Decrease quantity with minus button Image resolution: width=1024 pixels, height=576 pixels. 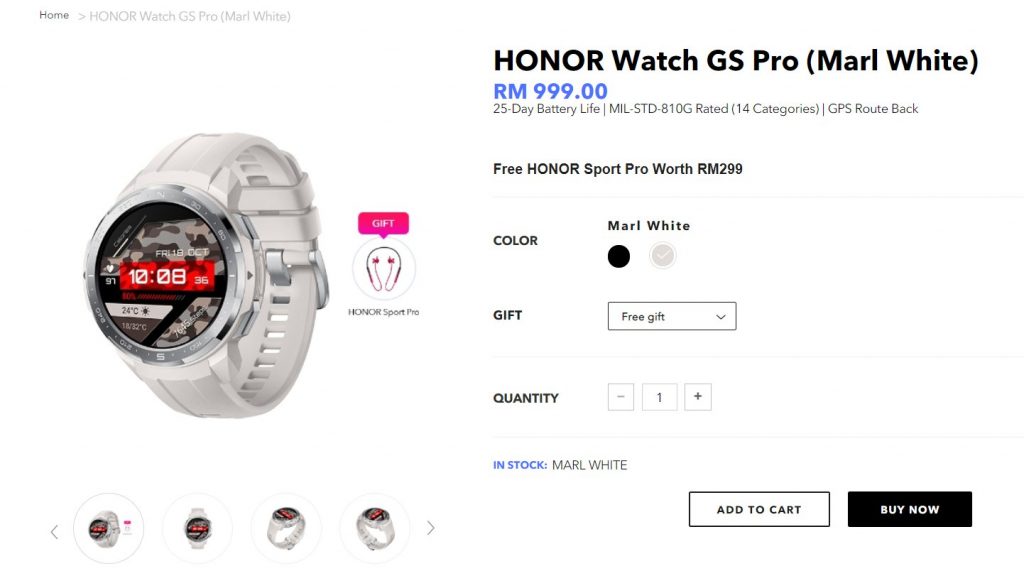[x=620, y=396]
